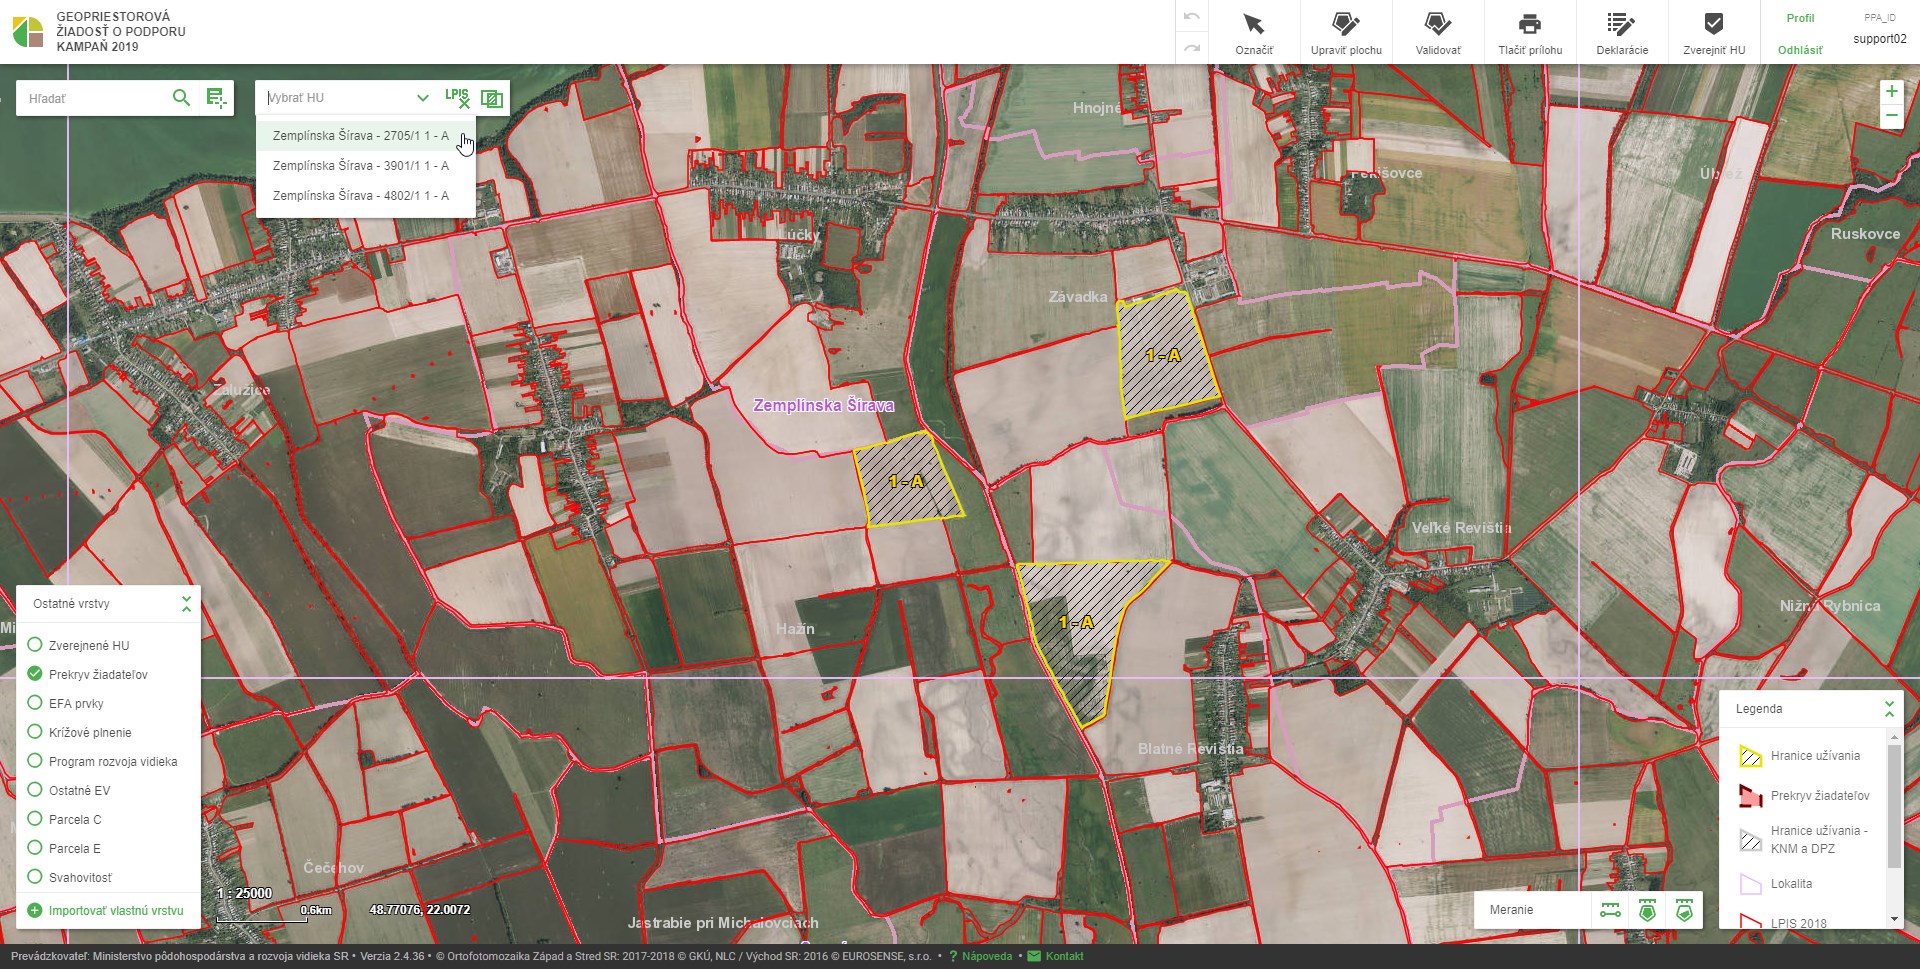This screenshot has height=969, width=1920.
Task: Select the Označiť pointer tool
Action: pos(1253,32)
